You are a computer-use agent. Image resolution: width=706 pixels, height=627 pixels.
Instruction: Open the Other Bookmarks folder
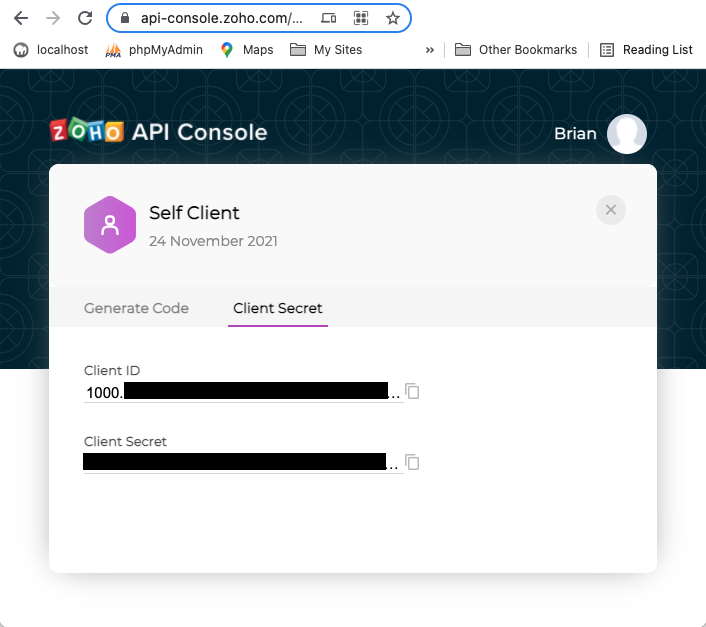point(516,50)
